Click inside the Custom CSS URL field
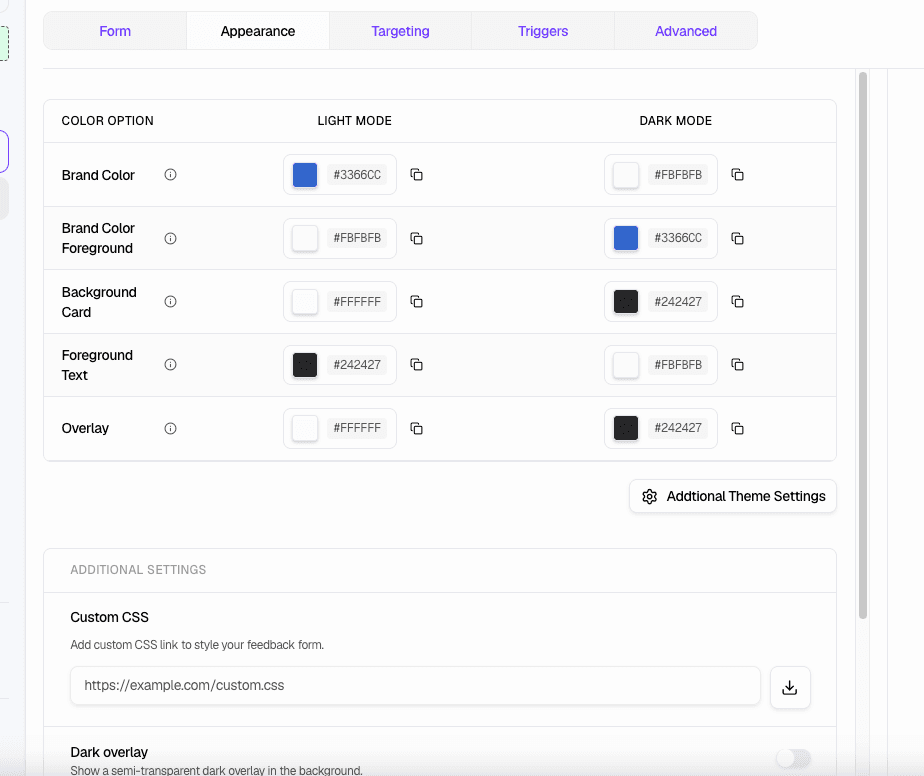The height and width of the screenshot is (776, 924). (415, 685)
